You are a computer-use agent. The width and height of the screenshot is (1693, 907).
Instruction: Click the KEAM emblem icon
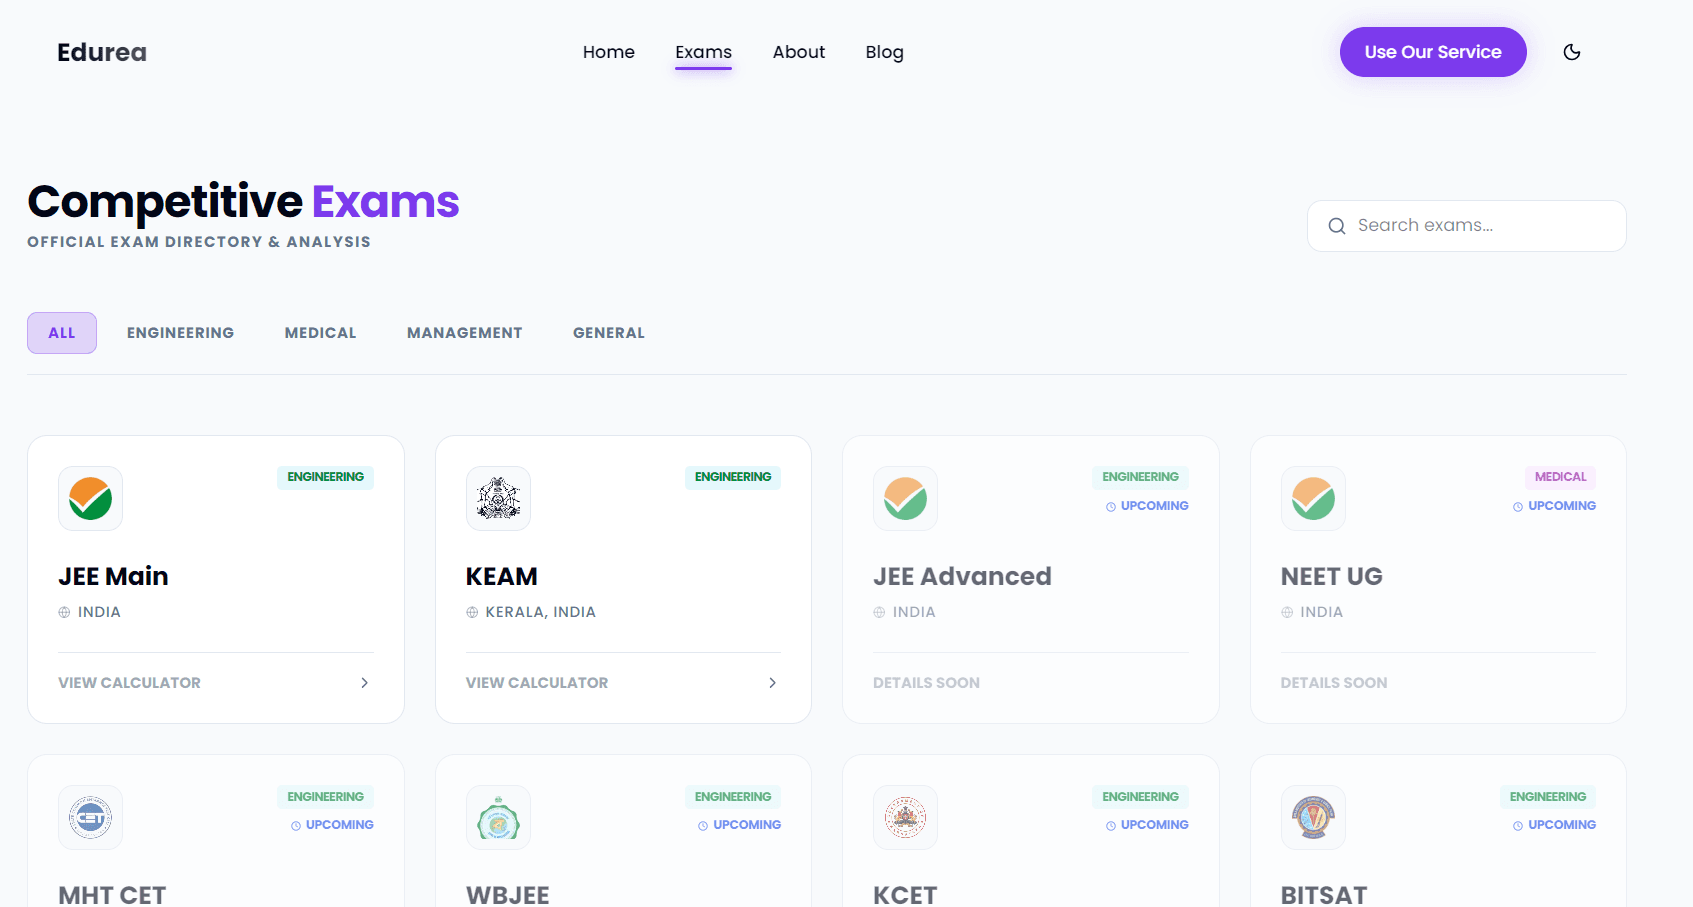click(498, 498)
